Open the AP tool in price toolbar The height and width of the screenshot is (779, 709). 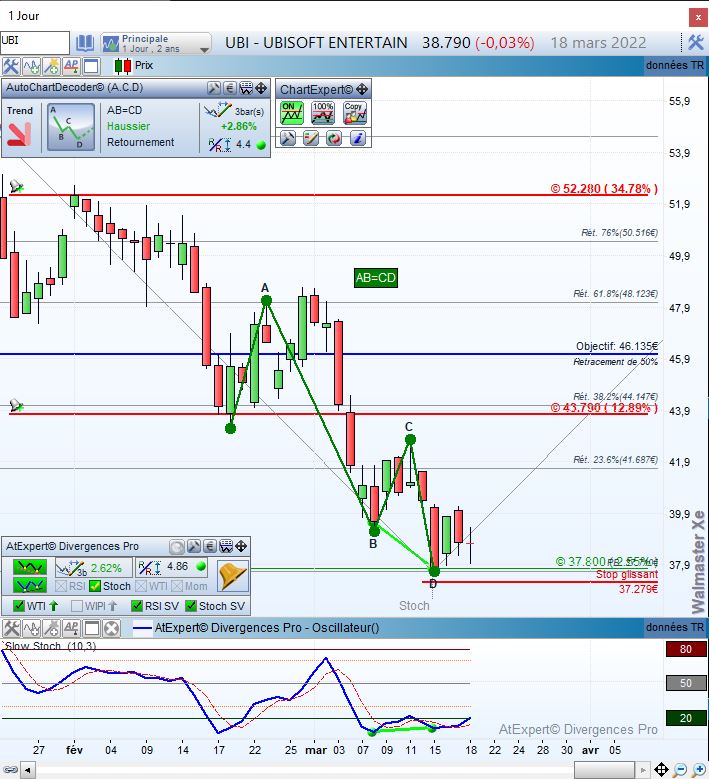(71, 66)
